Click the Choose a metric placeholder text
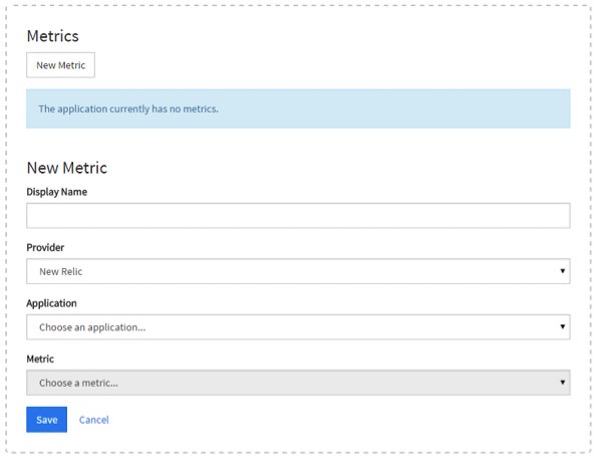The height and width of the screenshot is (459, 600). pos(78,382)
